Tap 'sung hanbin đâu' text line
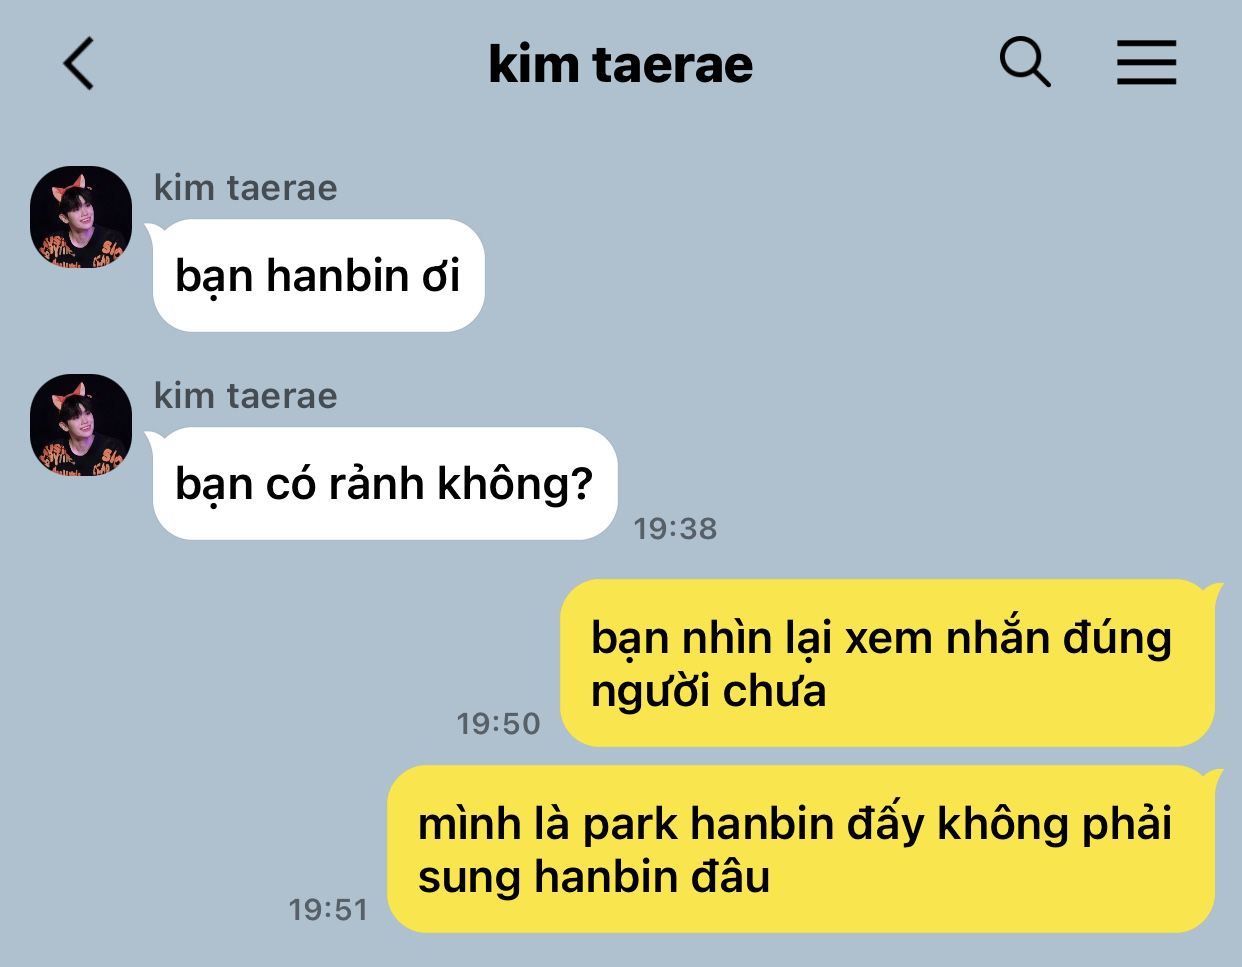 tap(594, 877)
